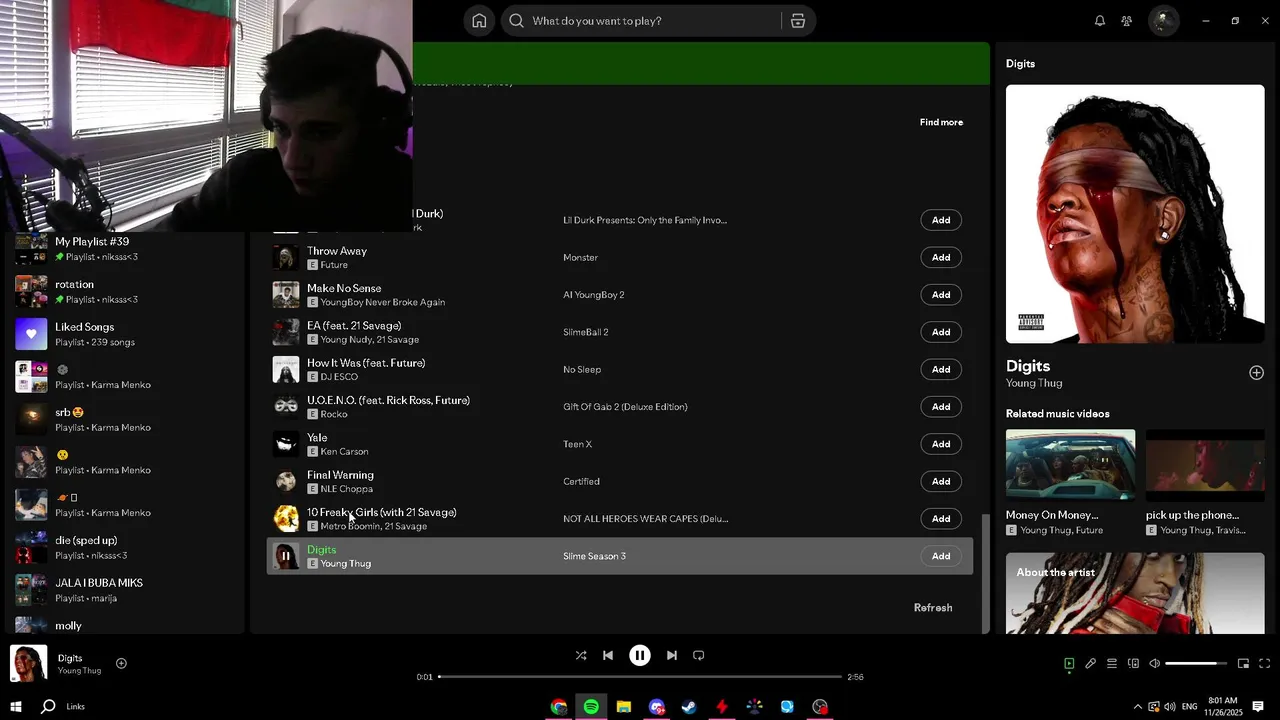Toggle the Now Playing view icon
This screenshot has height=720, width=1280.
(1069, 664)
